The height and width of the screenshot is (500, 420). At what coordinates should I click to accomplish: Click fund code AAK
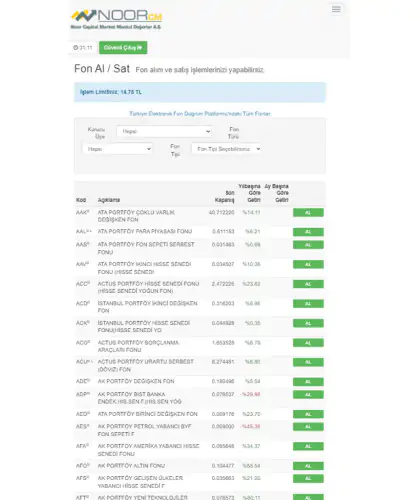tap(82, 212)
